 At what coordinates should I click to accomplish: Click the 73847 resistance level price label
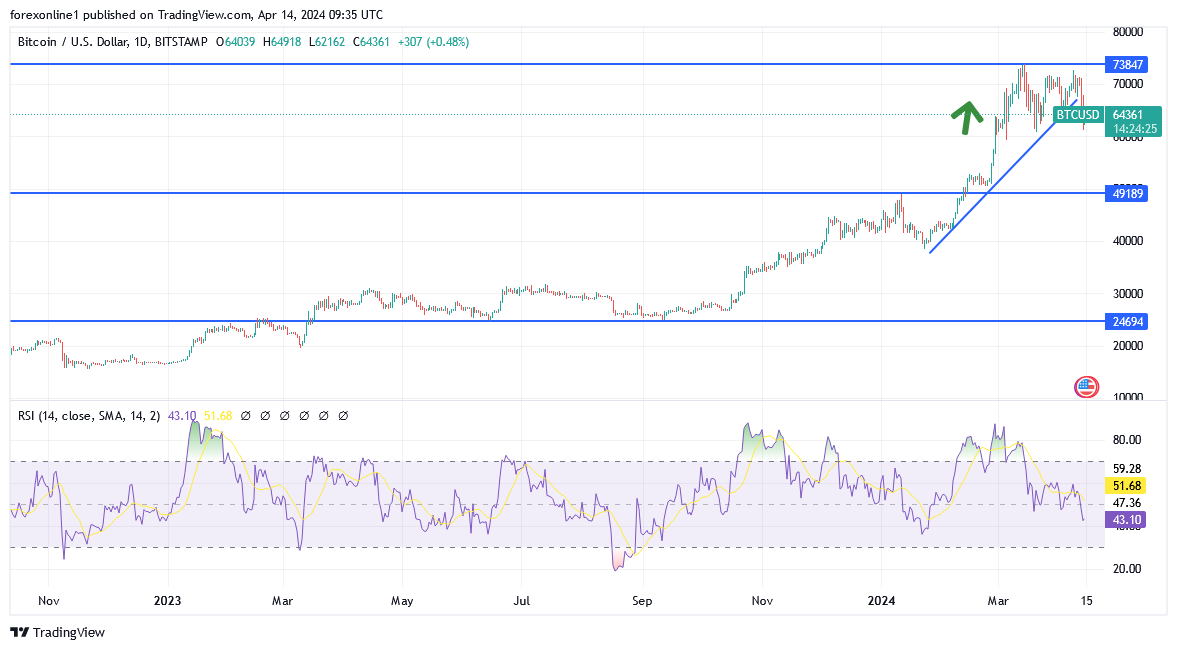tap(1126, 63)
